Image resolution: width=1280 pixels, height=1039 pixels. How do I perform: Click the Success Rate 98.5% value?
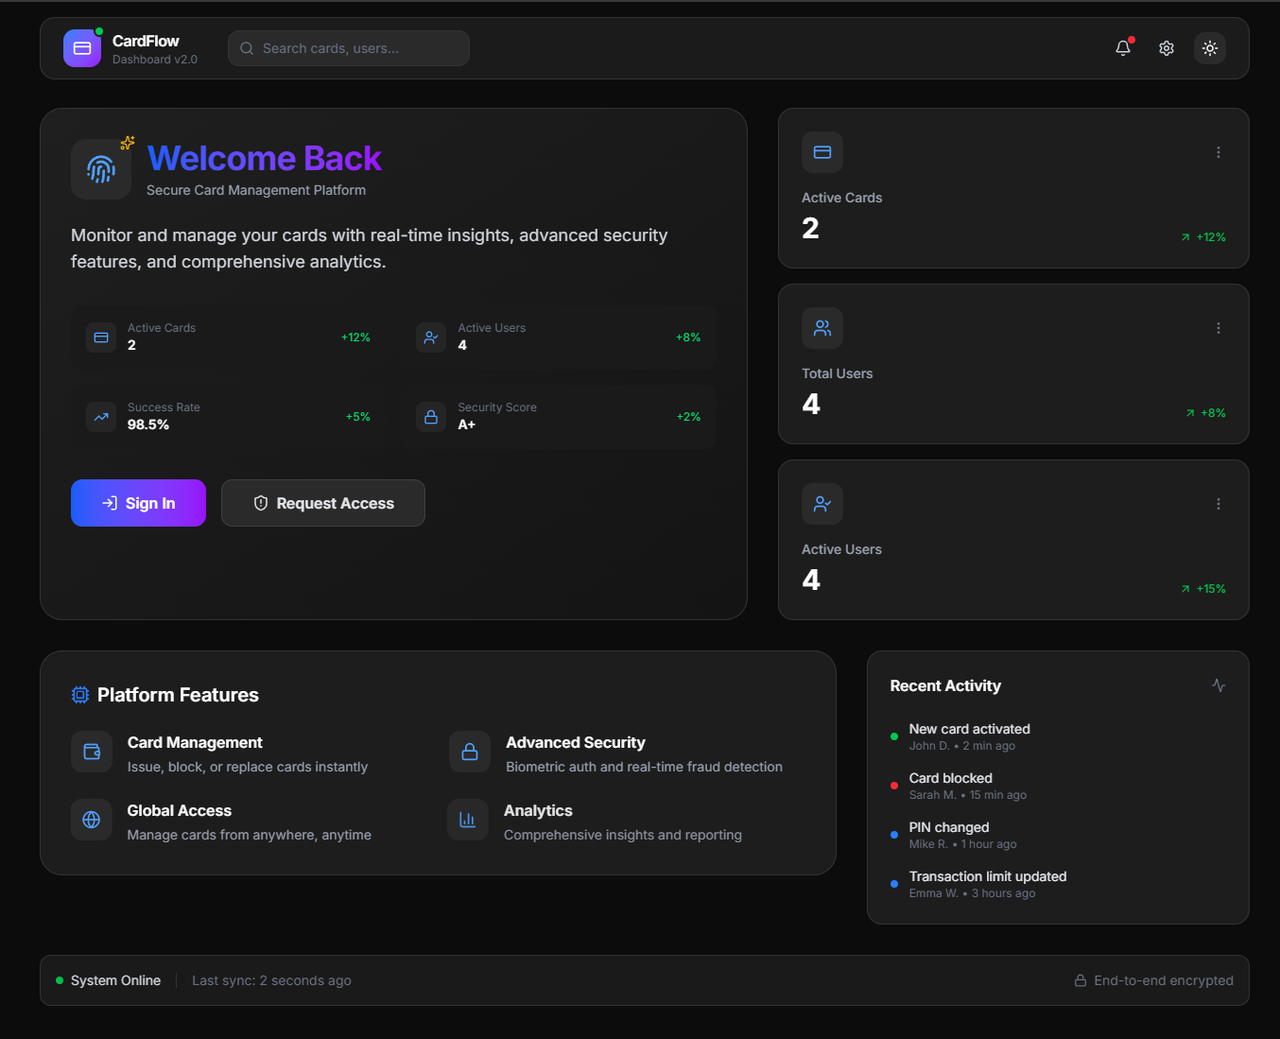pos(148,425)
